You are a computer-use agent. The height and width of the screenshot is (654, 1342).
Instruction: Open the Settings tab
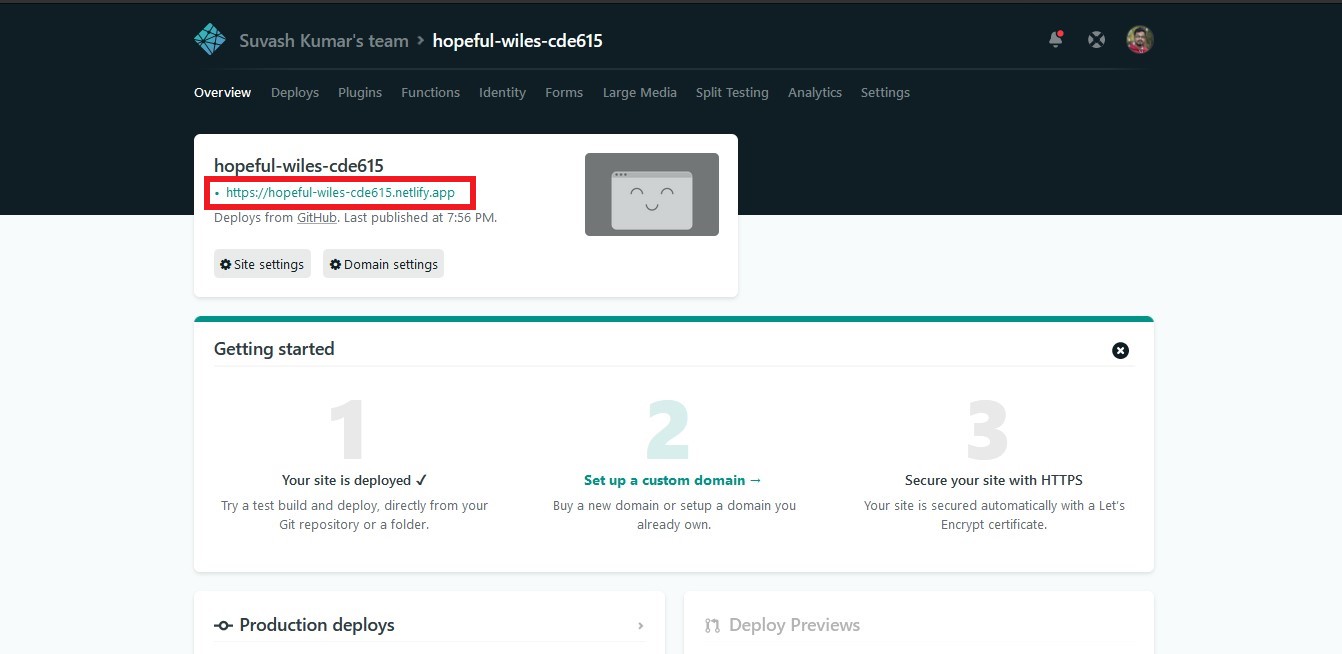pos(885,92)
